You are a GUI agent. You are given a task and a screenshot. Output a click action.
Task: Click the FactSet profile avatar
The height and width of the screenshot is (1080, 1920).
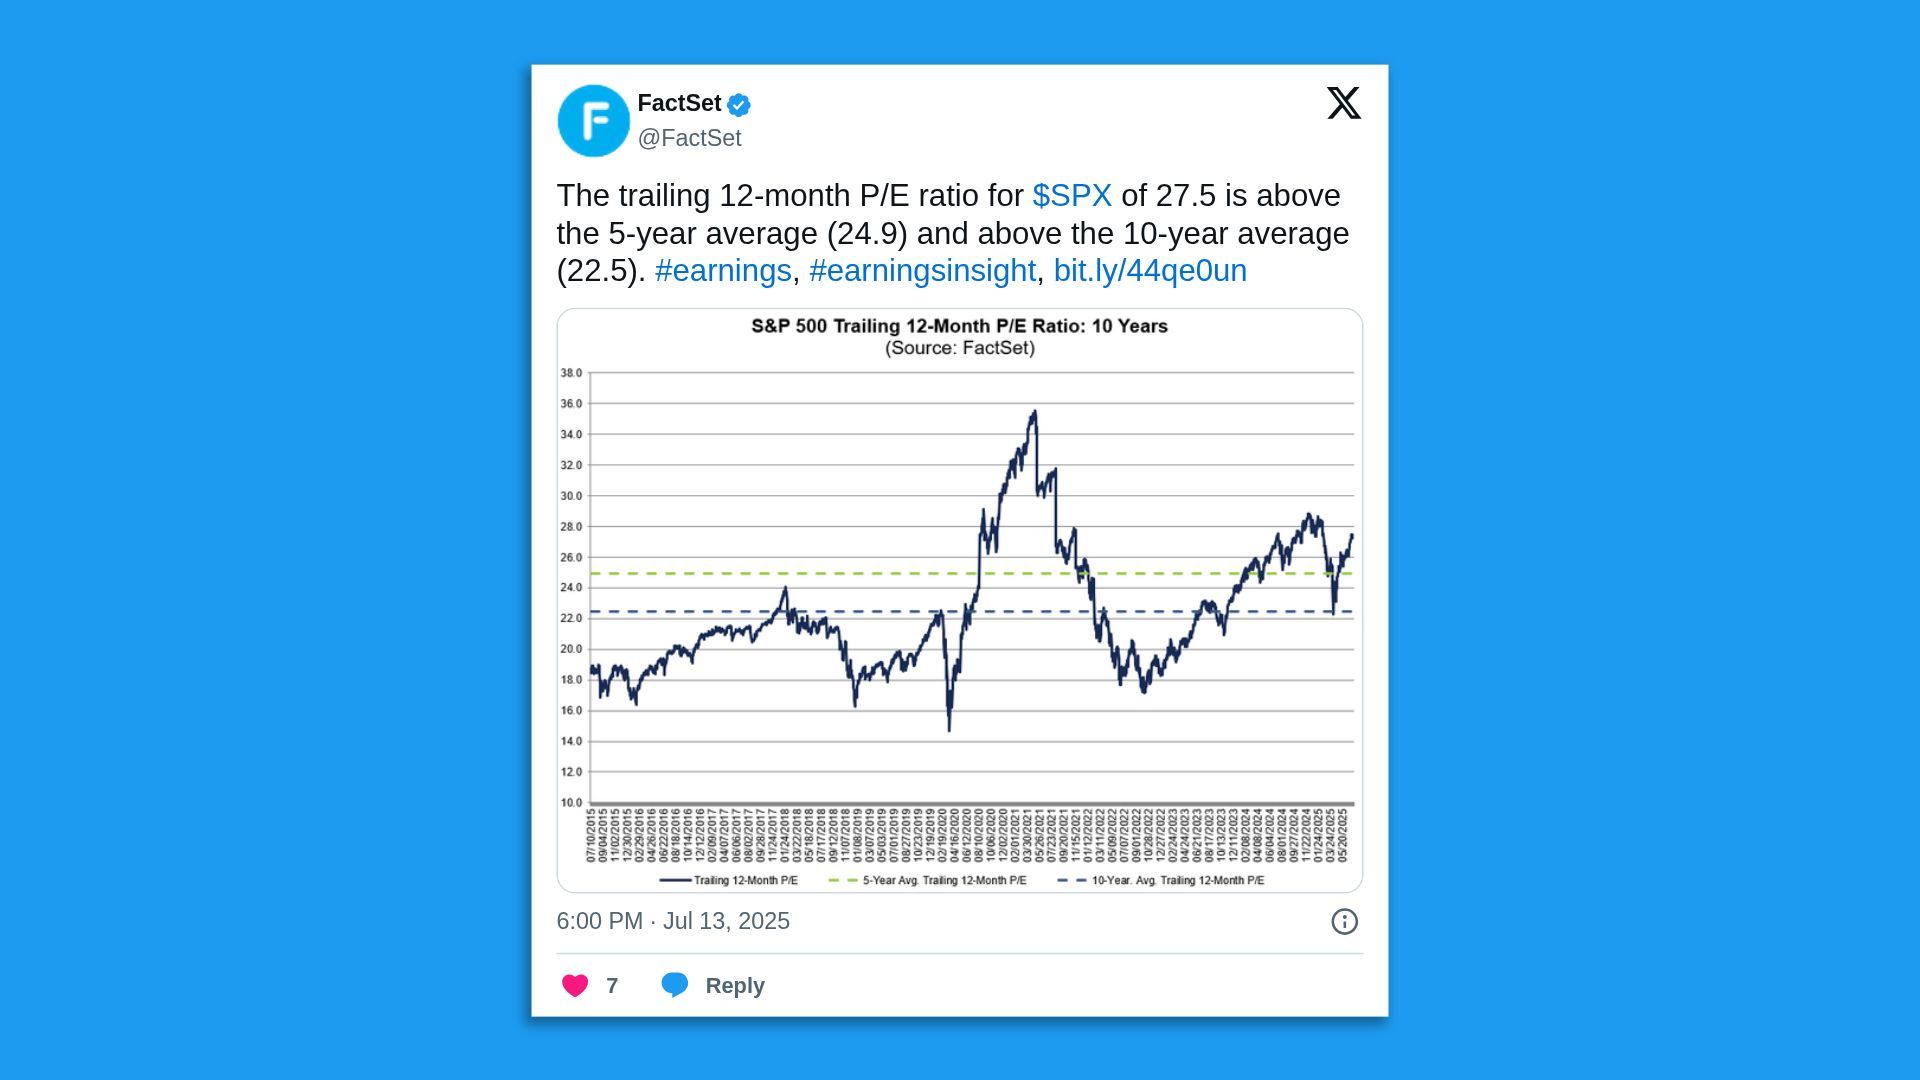point(594,120)
